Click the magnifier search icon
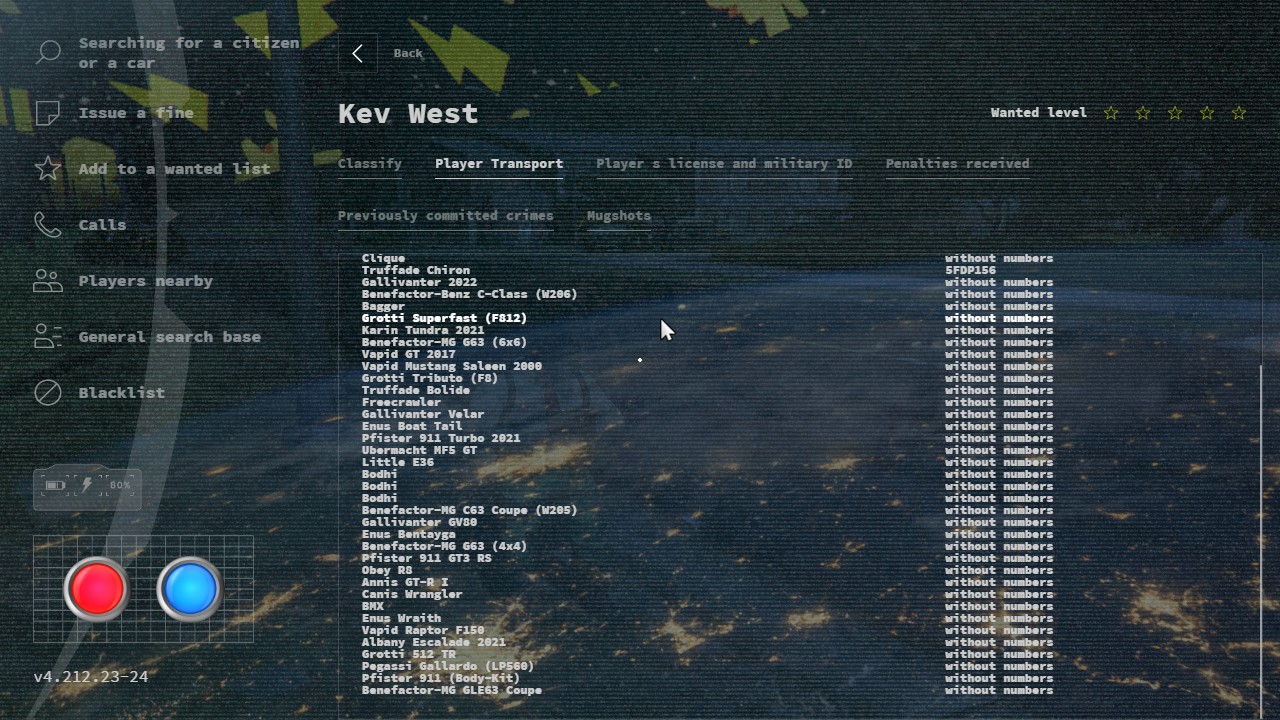Viewport: 1280px width, 720px height. (x=48, y=53)
